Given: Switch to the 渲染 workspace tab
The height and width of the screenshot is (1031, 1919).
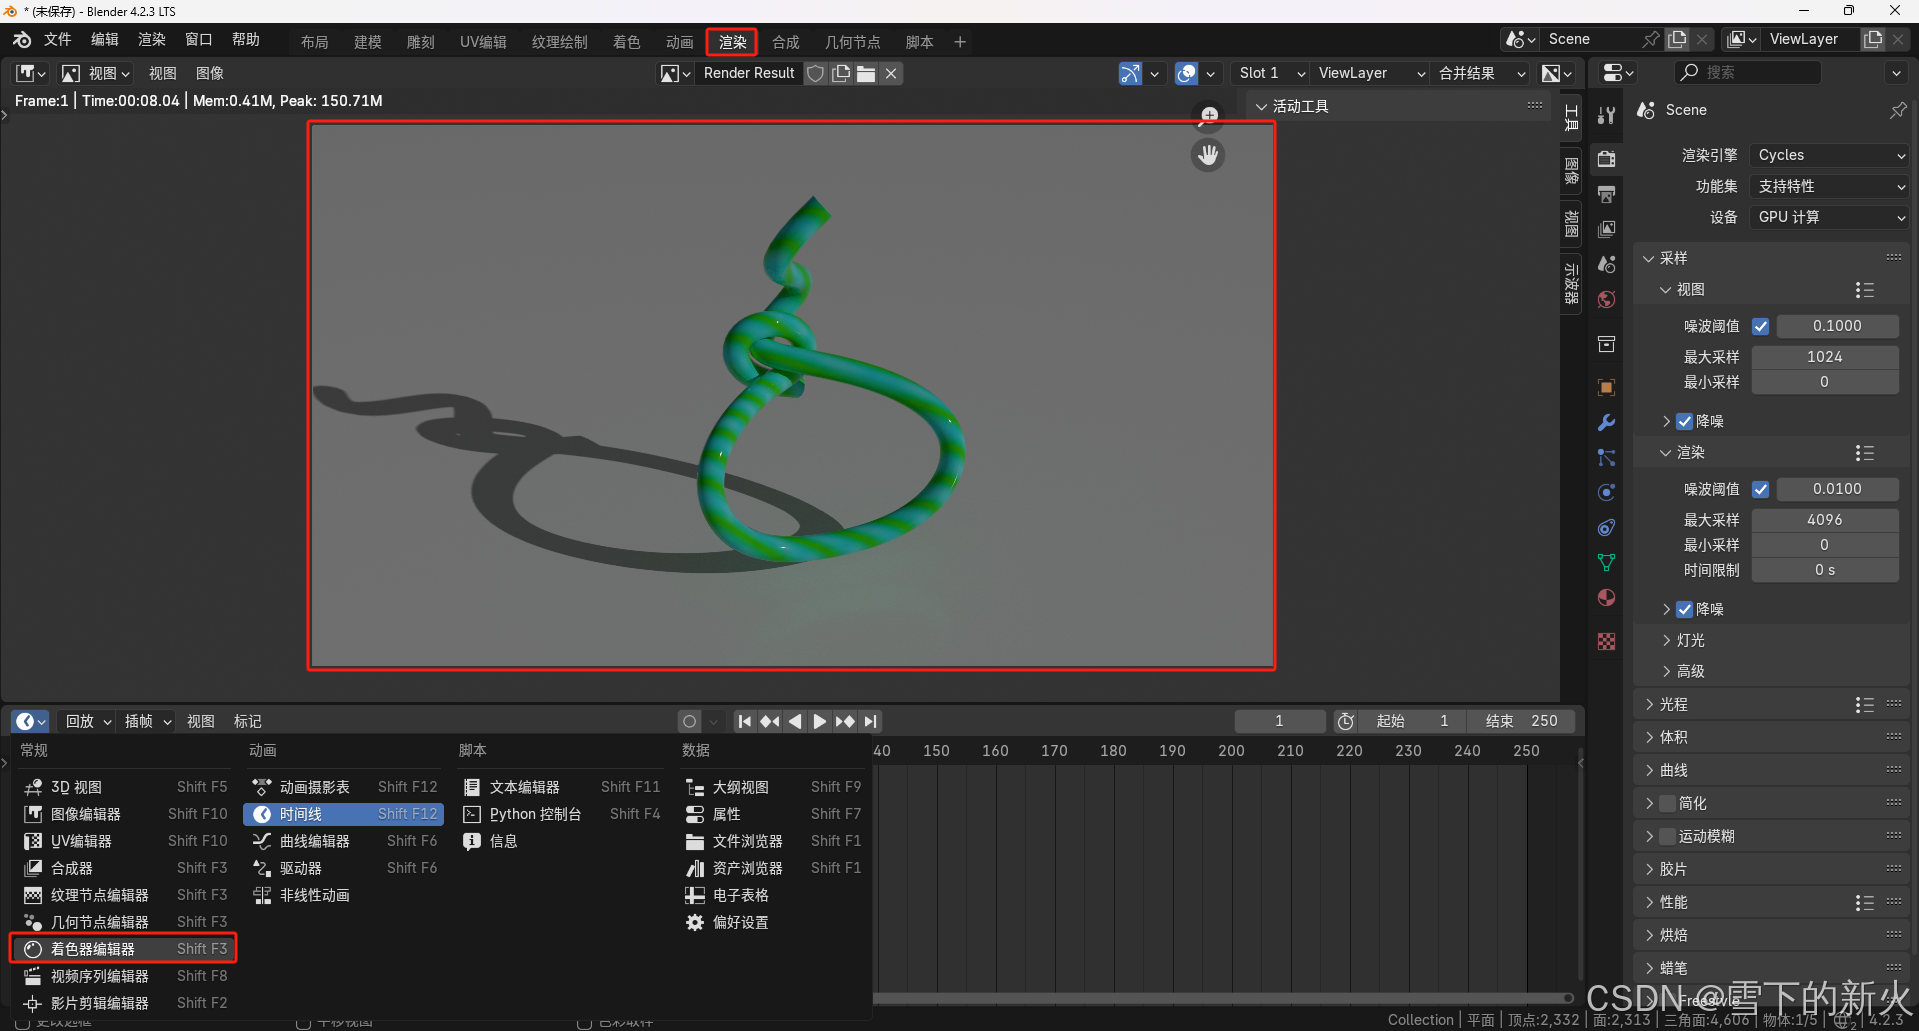Looking at the screenshot, I should tap(732, 42).
